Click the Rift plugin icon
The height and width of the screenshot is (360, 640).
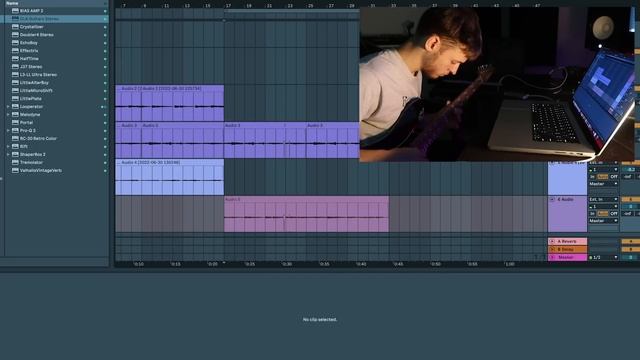coord(15,147)
